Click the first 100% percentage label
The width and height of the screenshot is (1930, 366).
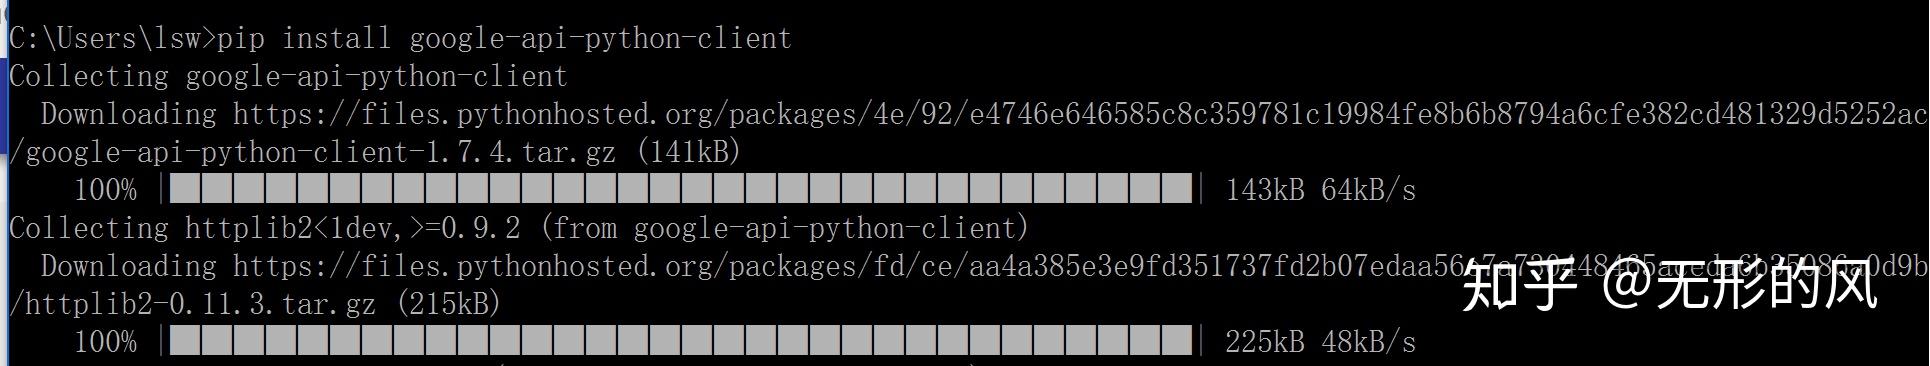pos(105,189)
